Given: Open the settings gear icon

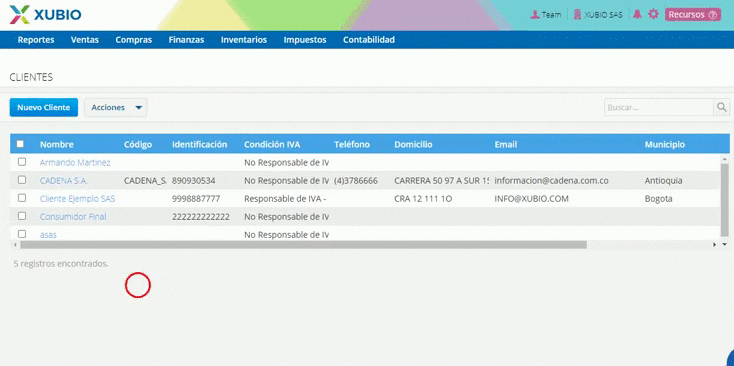Looking at the screenshot, I should (653, 15).
